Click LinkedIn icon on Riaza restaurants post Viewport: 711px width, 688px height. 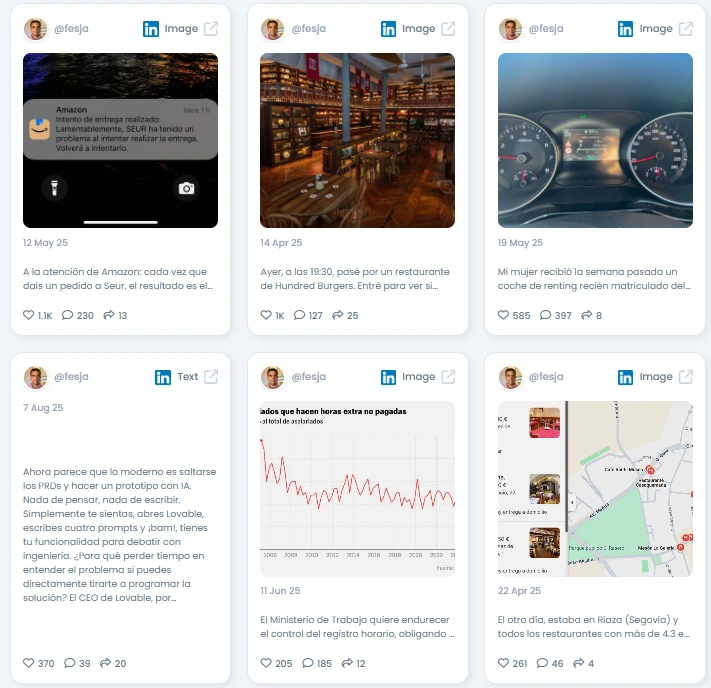pos(625,377)
